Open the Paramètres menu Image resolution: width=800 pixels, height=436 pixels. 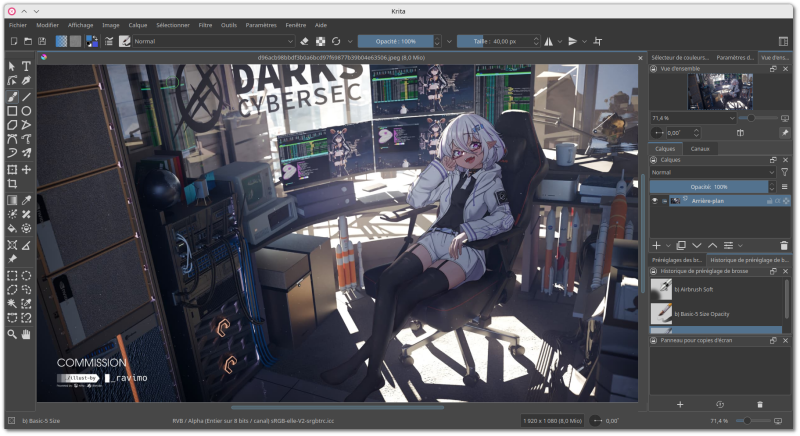(x=261, y=25)
